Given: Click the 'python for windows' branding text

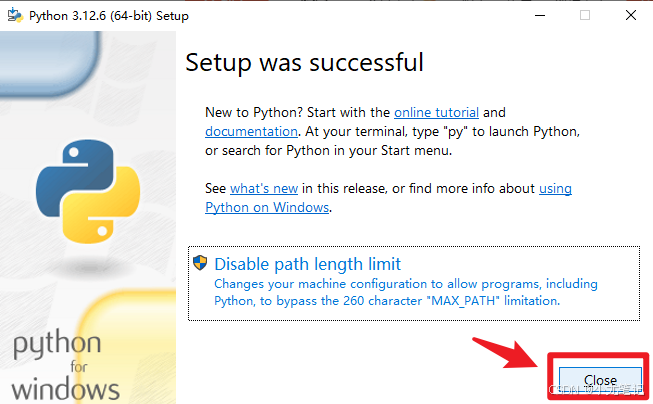Looking at the screenshot, I should [66, 365].
